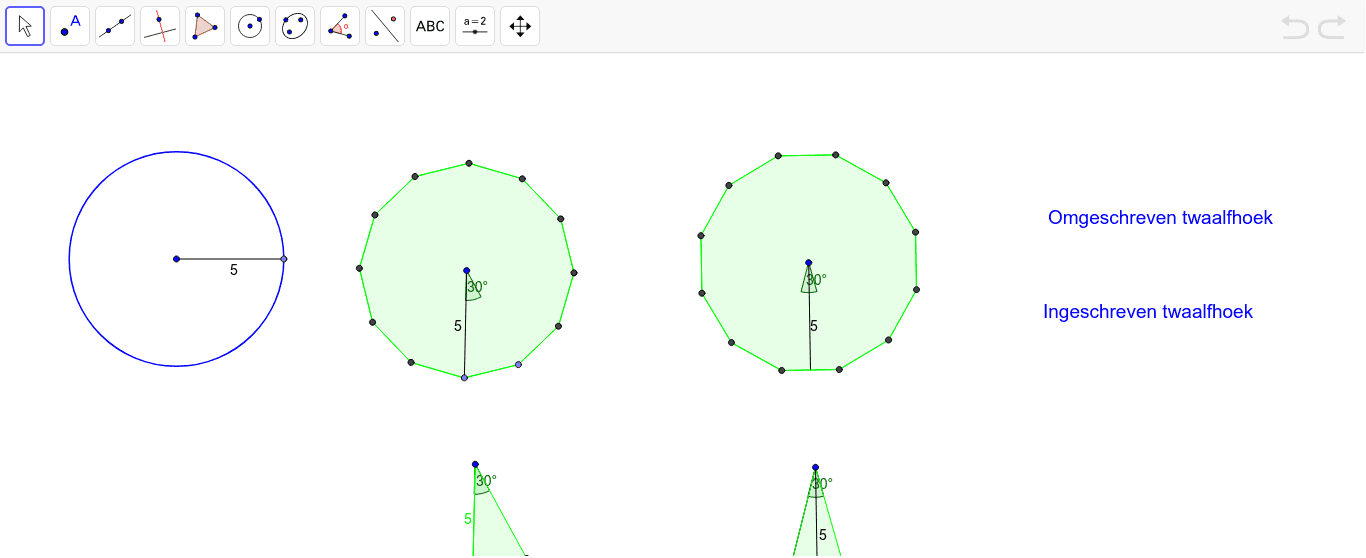1366x558 pixels.
Task: Click the center point of middle dodecagon
Action: [466, 271]
